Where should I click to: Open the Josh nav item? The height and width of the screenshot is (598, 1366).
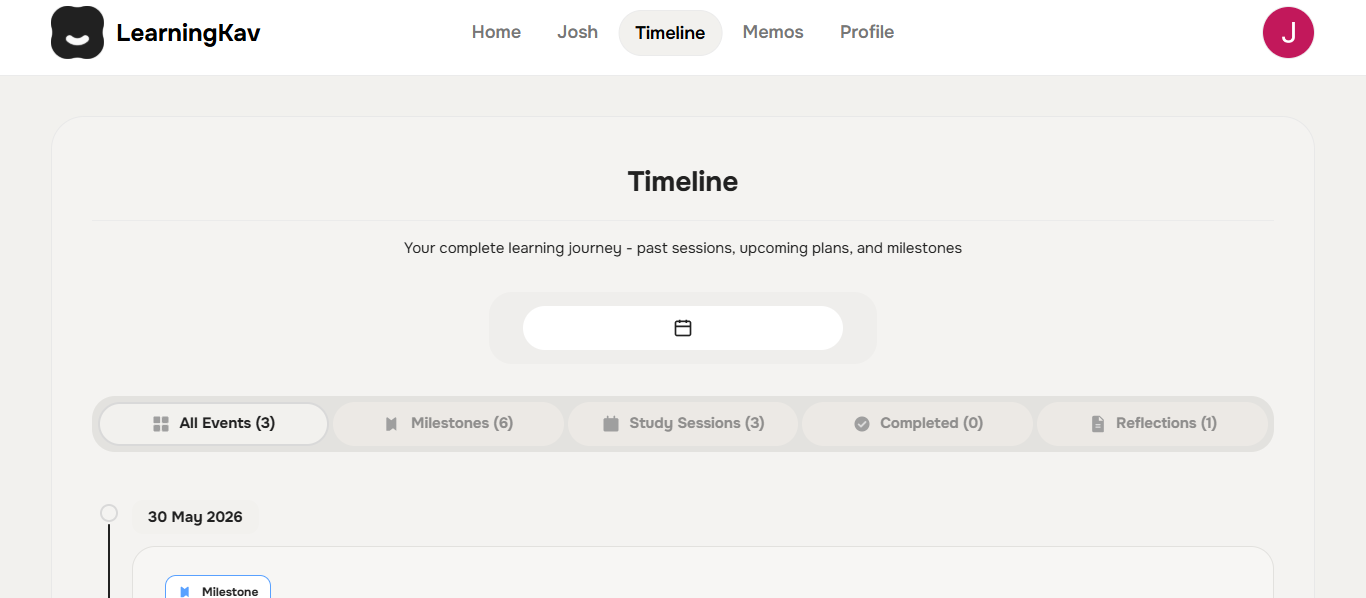tap(577, 32)
